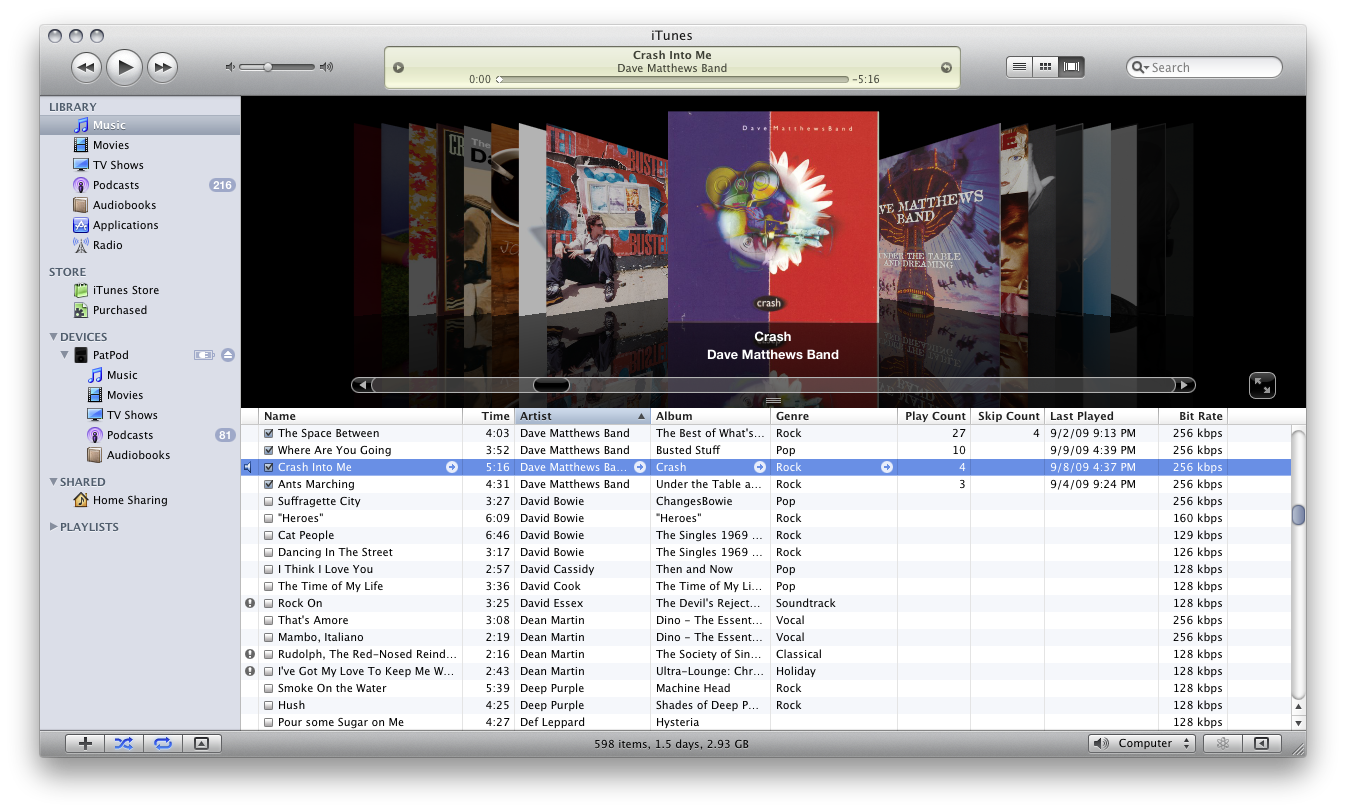Skip ahead with the Fast Forward button
The image size is (1346, 812).
pos(162,67)
